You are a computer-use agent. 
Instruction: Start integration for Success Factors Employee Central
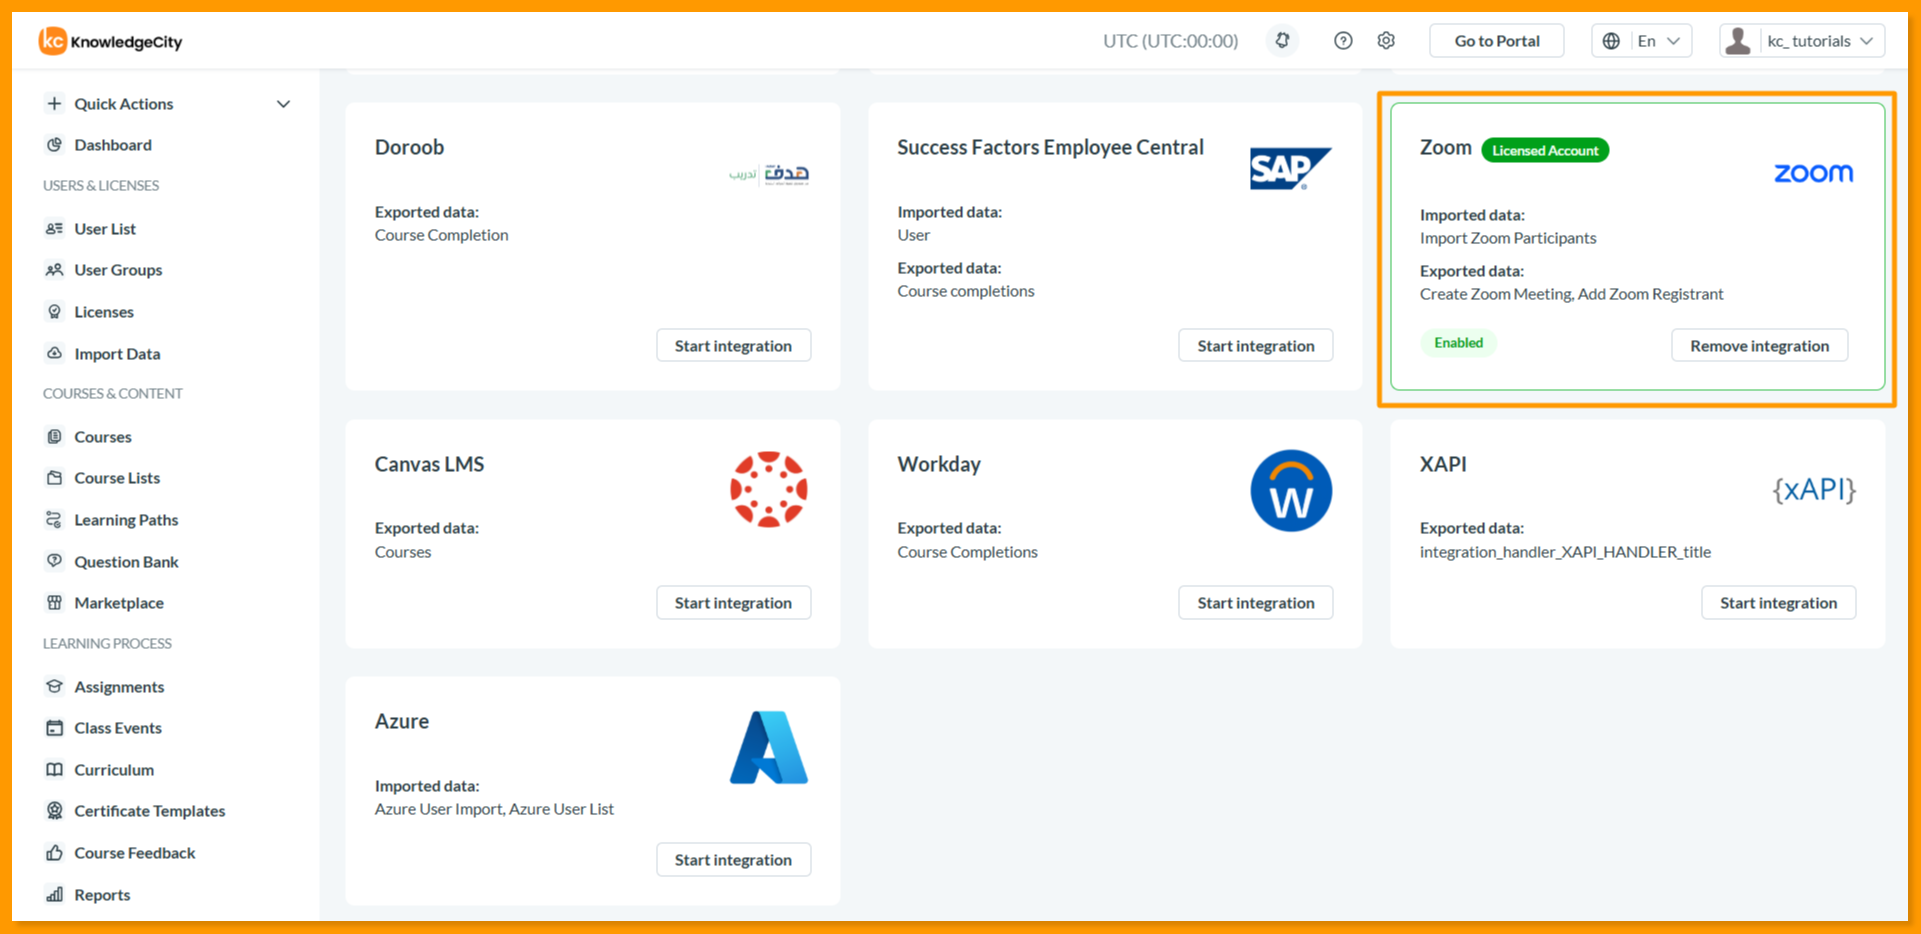click(1256, 346)
